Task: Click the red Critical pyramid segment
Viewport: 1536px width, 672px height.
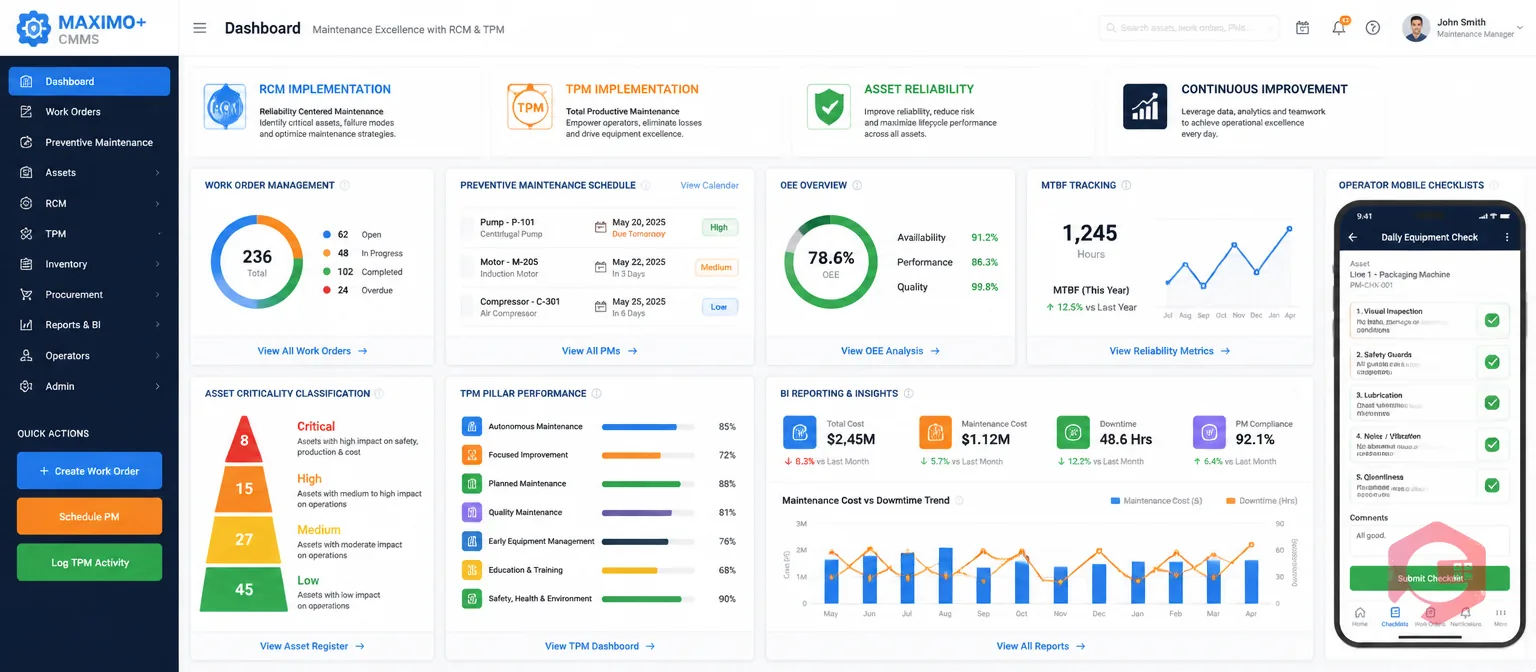Action: [244, 440]
